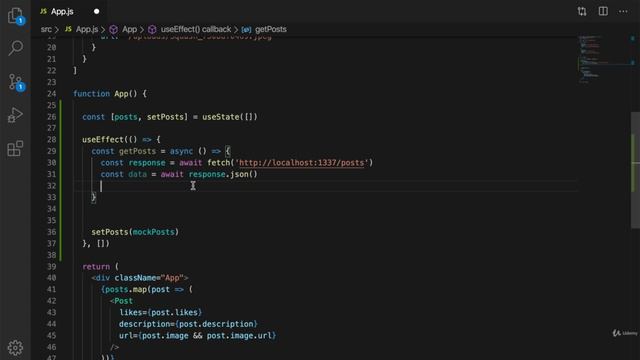Open Run and Debug view
Screen dimensions: 640x360
(16, 115)
